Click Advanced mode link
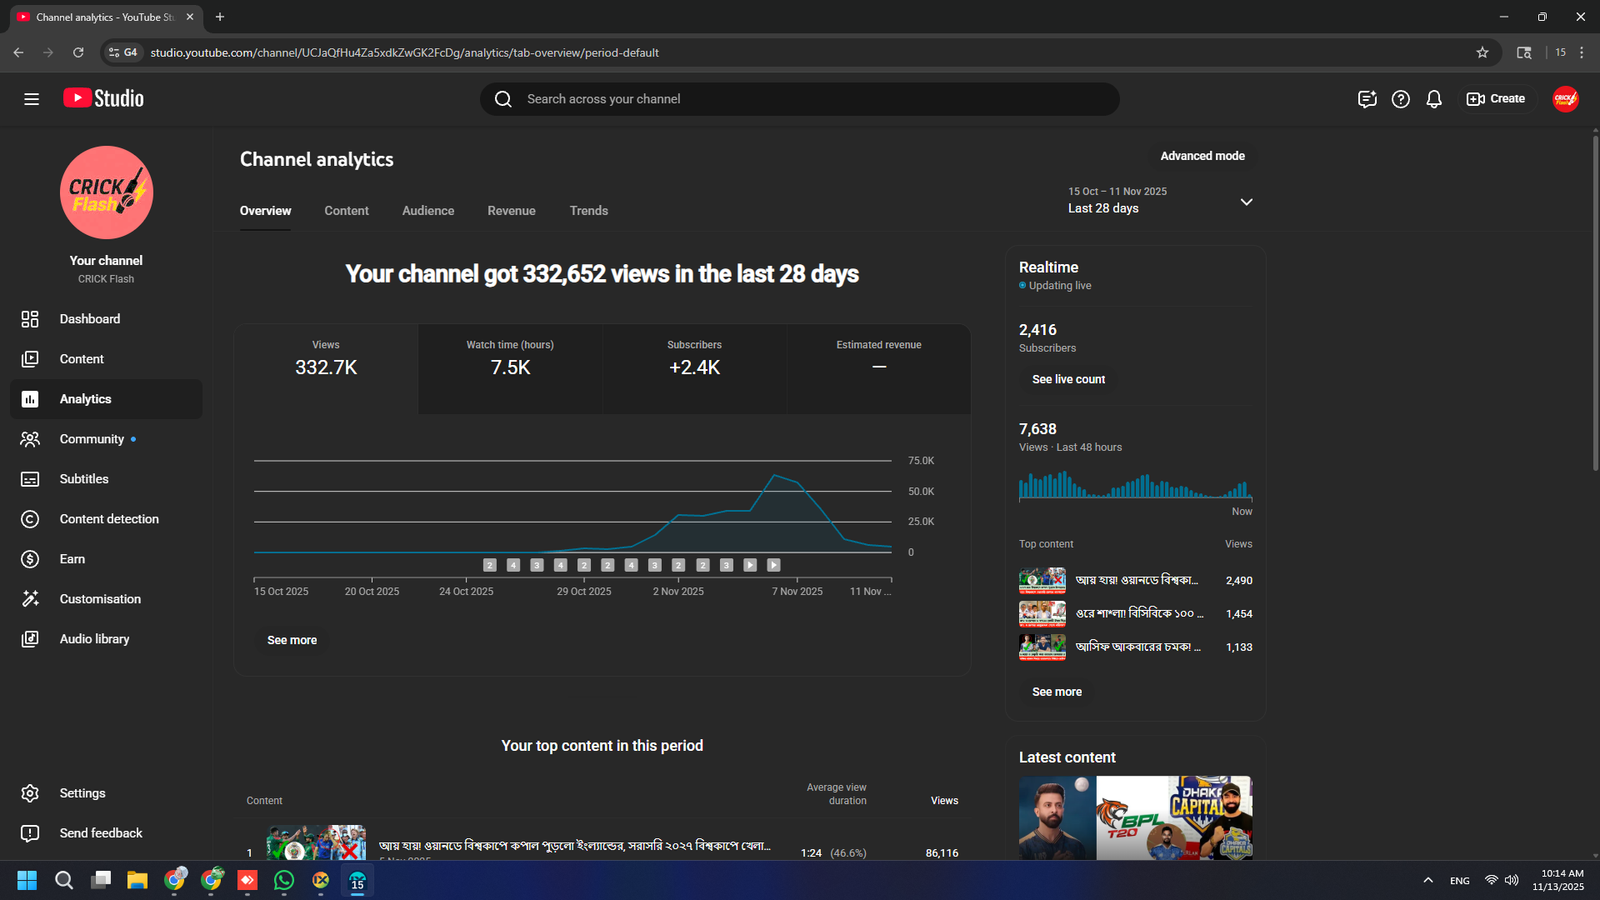Screen dimensions: 1600x900 [1202, 156]
